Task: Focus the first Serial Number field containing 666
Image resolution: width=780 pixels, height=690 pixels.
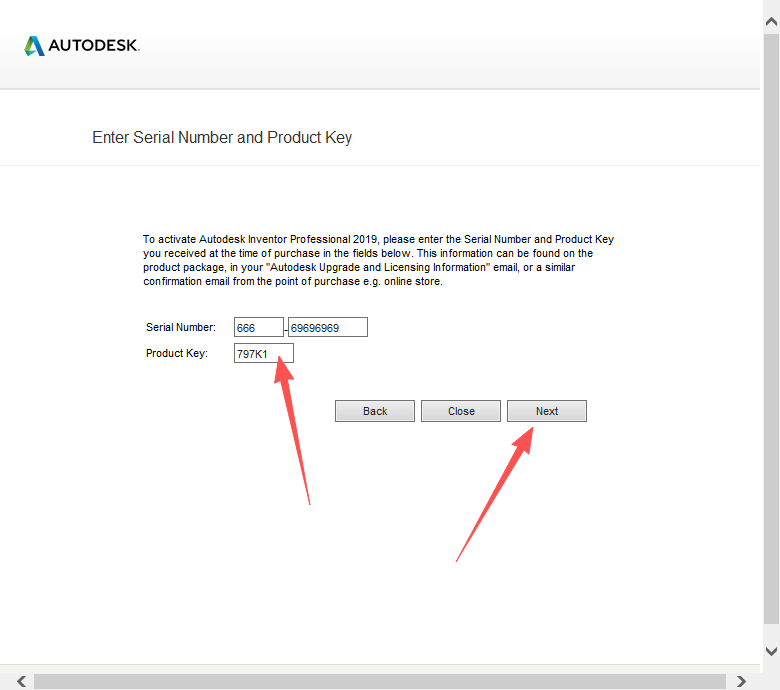Action: click(259, 327)
